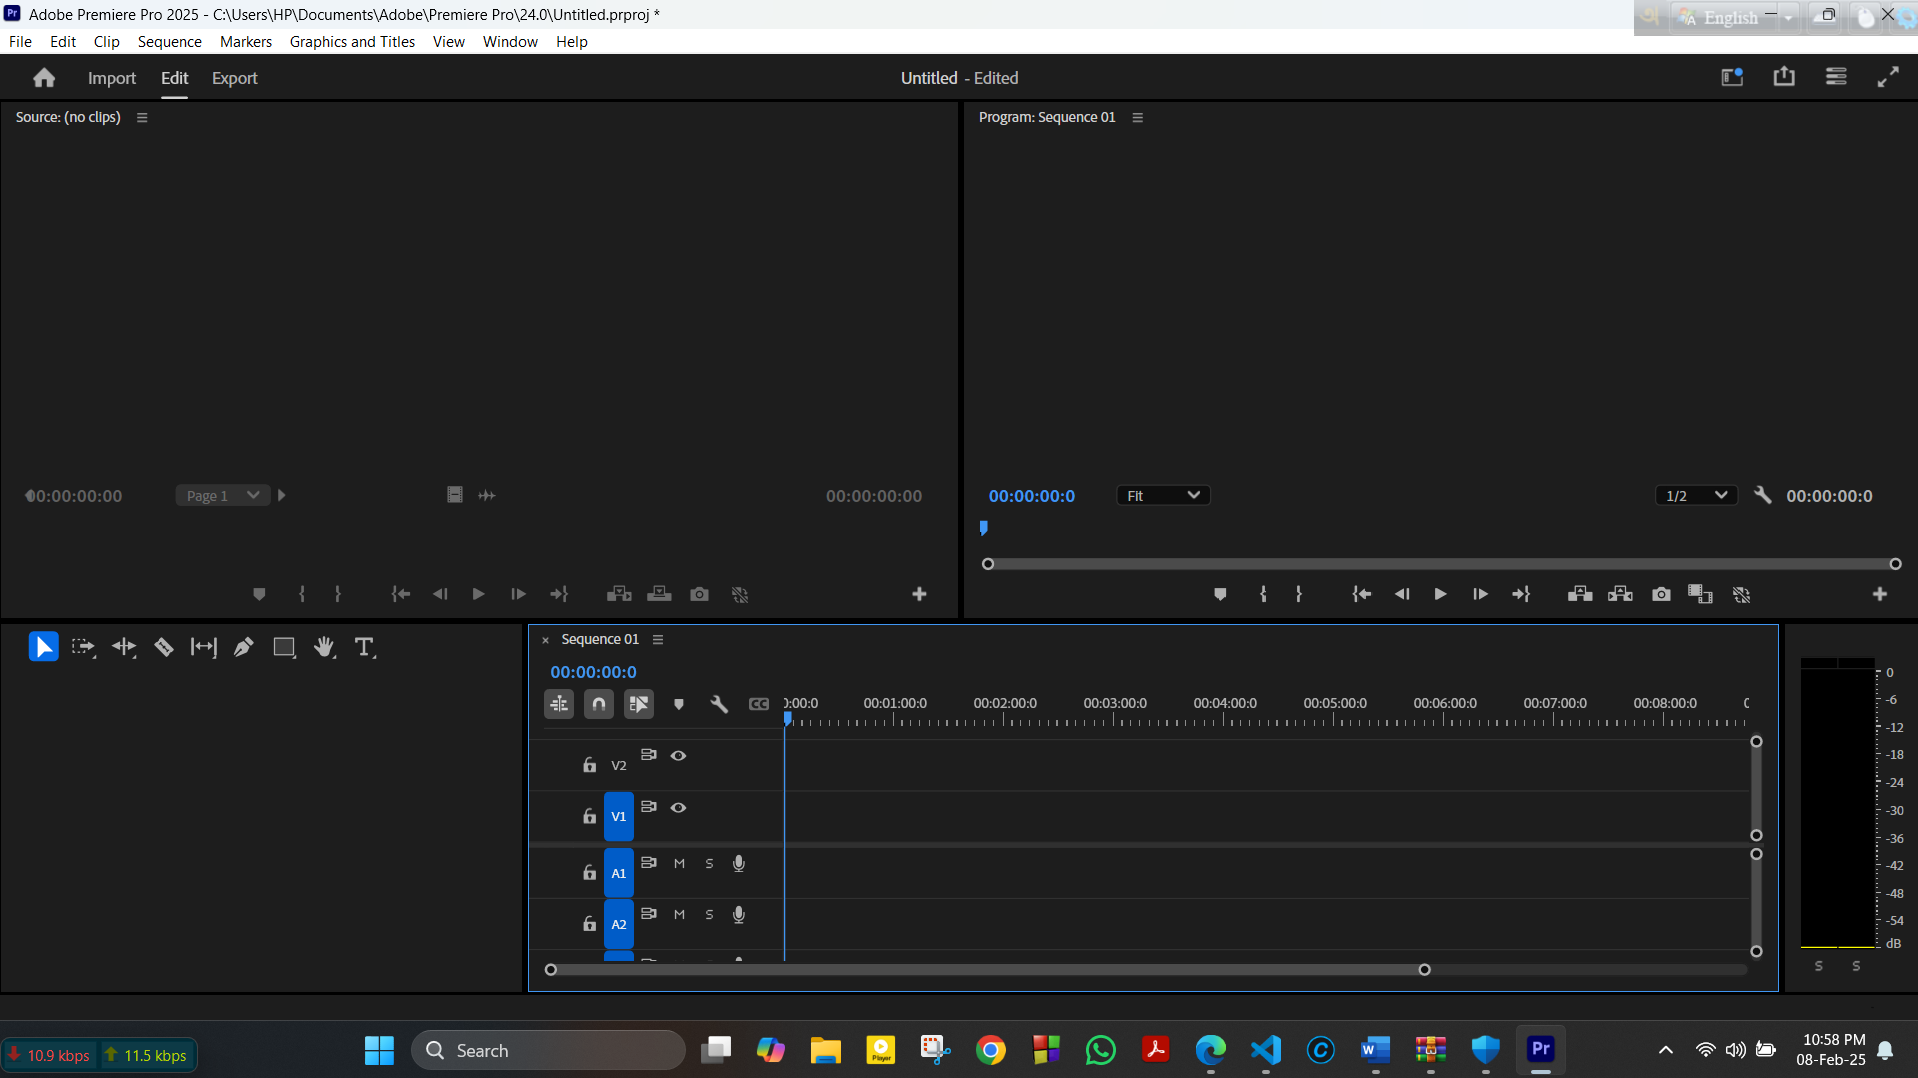Open Program panel menu
This screenshot has width=1918, height=1078.
1137,117
